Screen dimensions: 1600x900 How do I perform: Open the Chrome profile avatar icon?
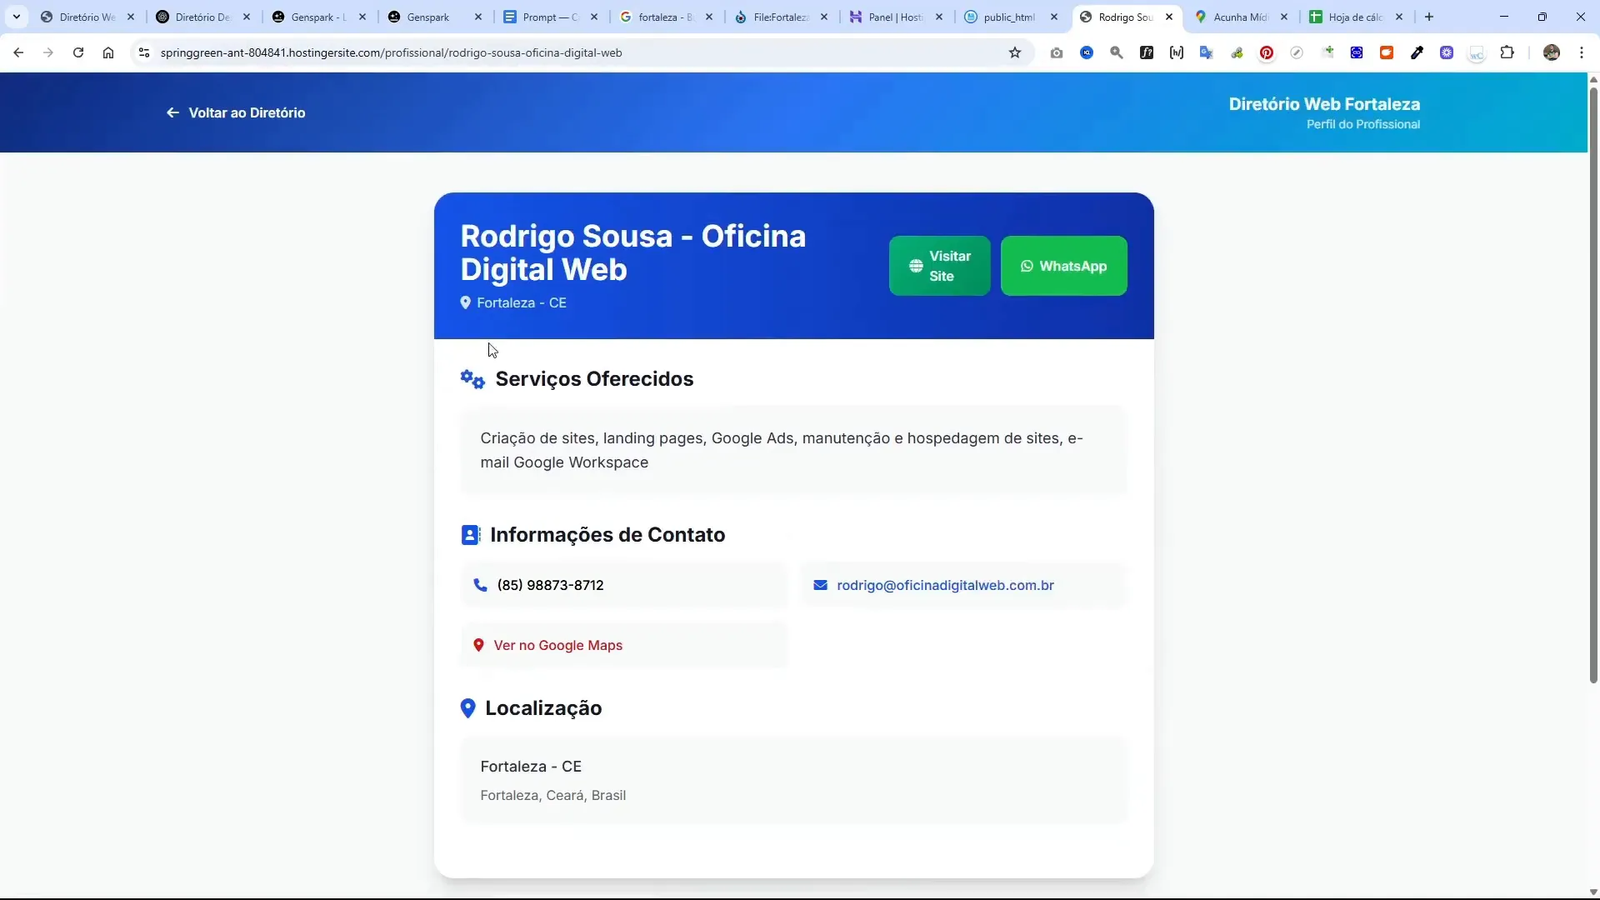coord(1553,52)
